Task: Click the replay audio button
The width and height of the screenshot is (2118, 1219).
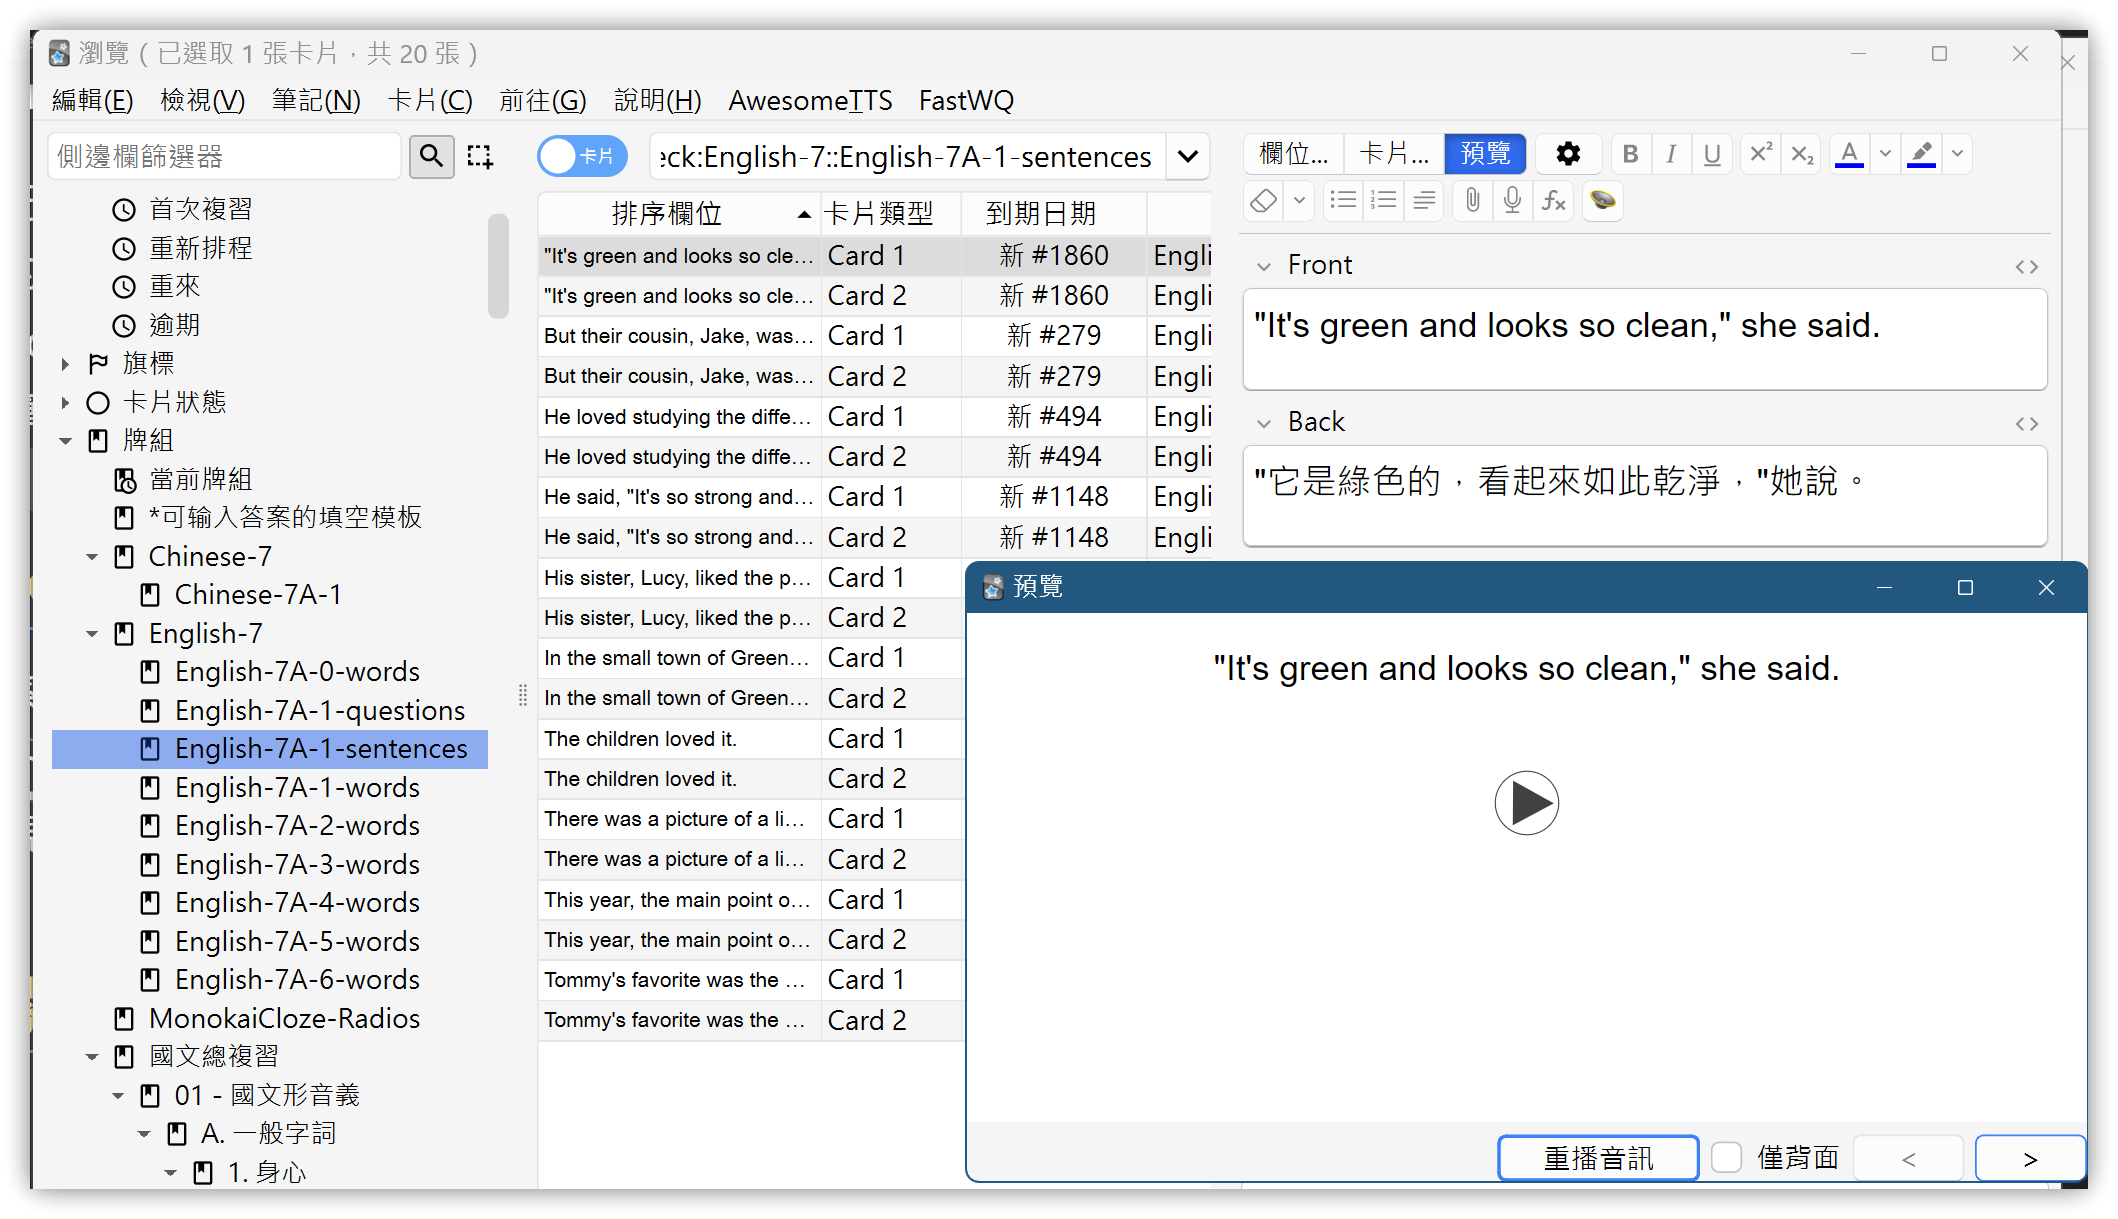Action: point(1598,1158)
